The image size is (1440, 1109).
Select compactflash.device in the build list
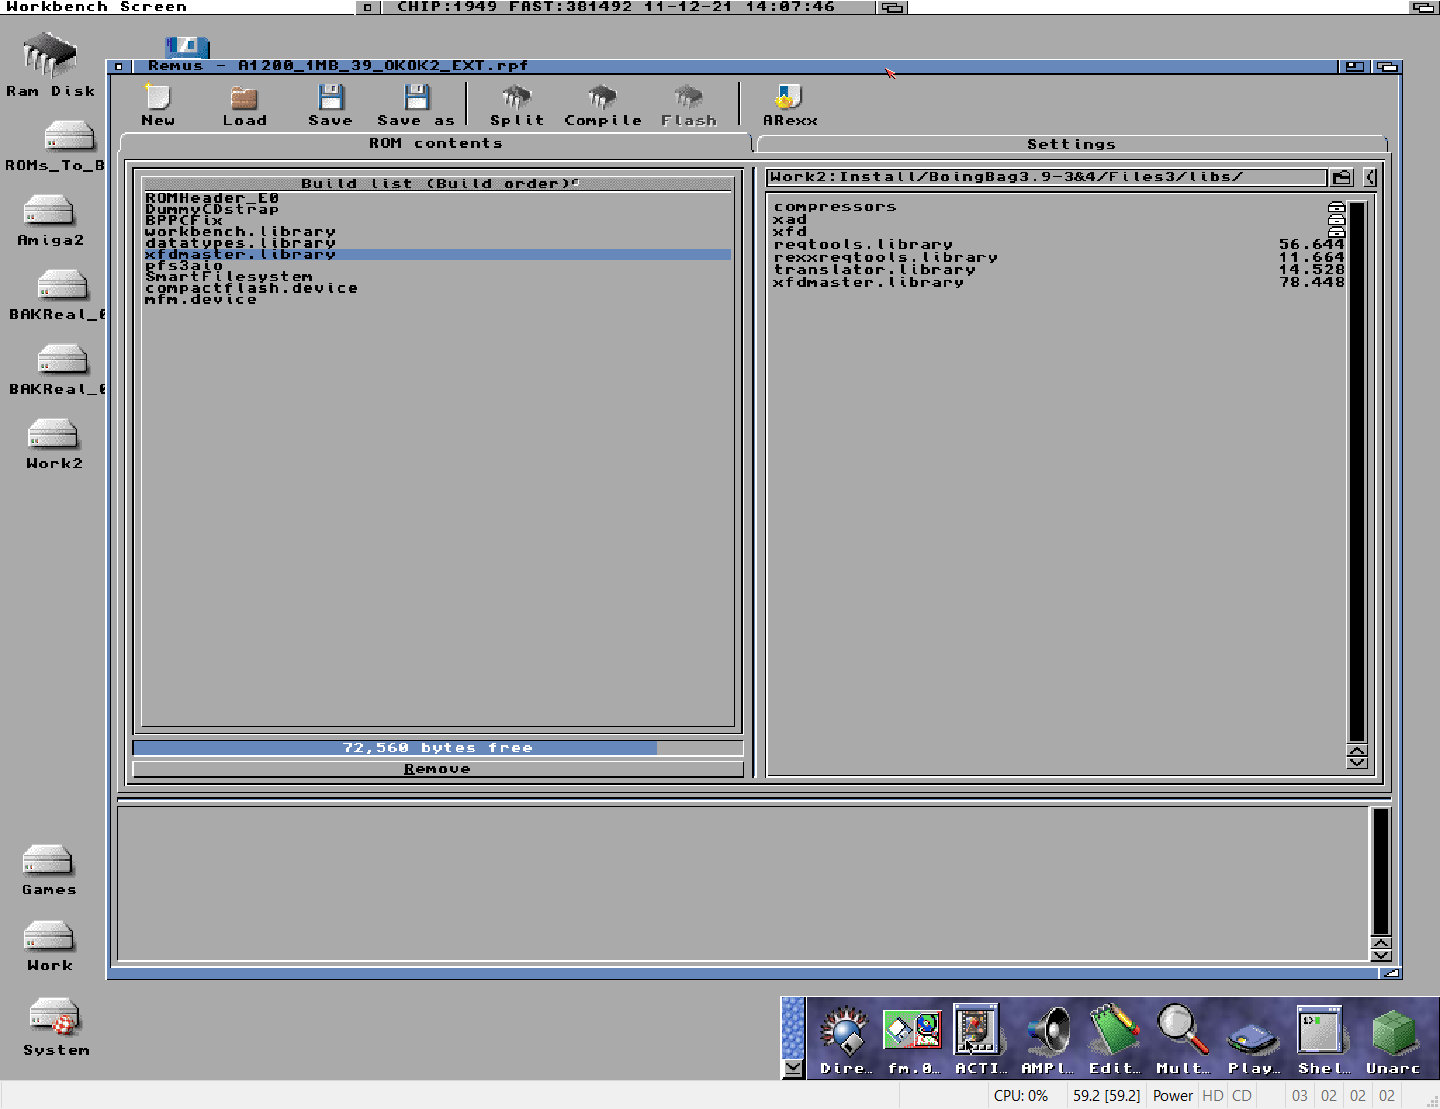[438, 288]
